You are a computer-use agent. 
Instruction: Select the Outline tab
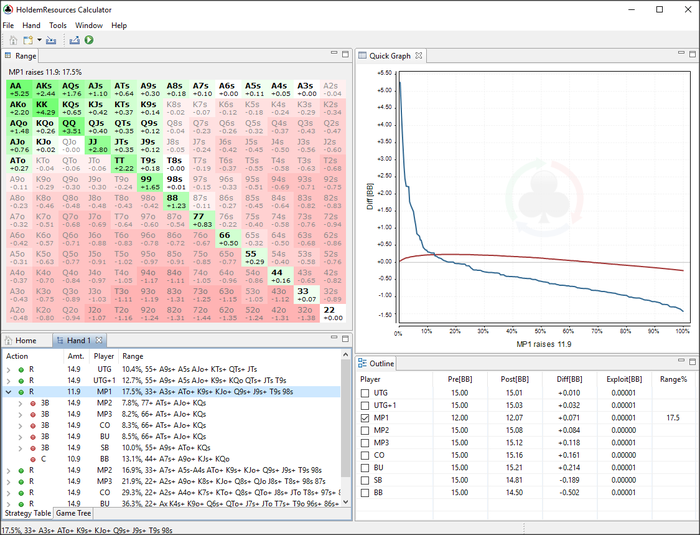click(376, 364)
